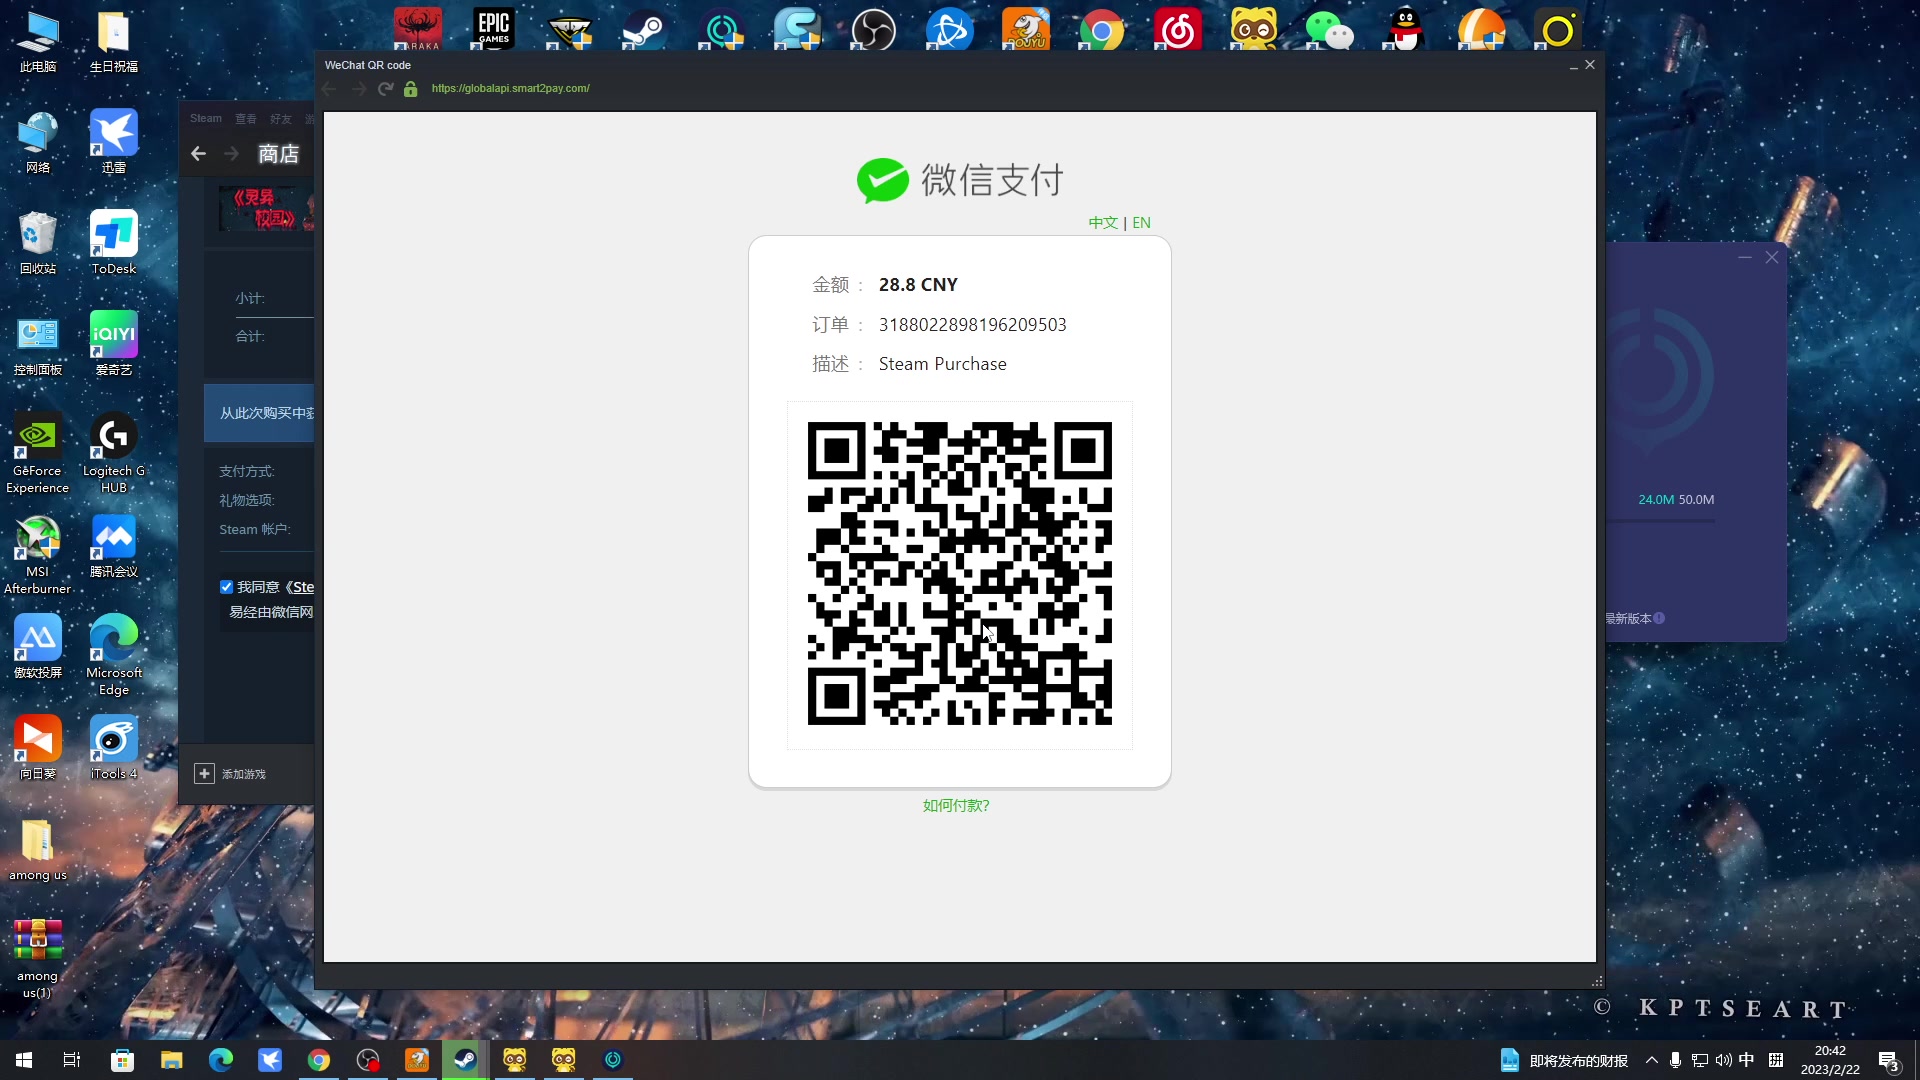The image size is (1920, 1080).
Task: Click the 《灵异校园》 game thumbnail in Steam
Action: point(267,208)
